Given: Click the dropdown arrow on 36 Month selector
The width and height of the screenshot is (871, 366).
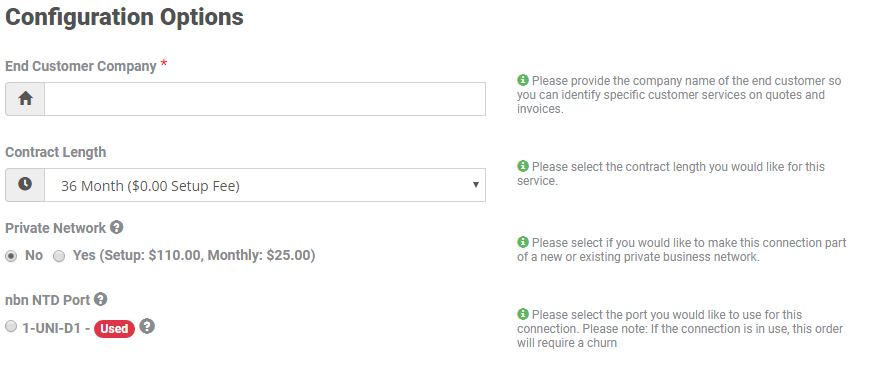Looking at the screenshot, I should [x=475, y=185].
